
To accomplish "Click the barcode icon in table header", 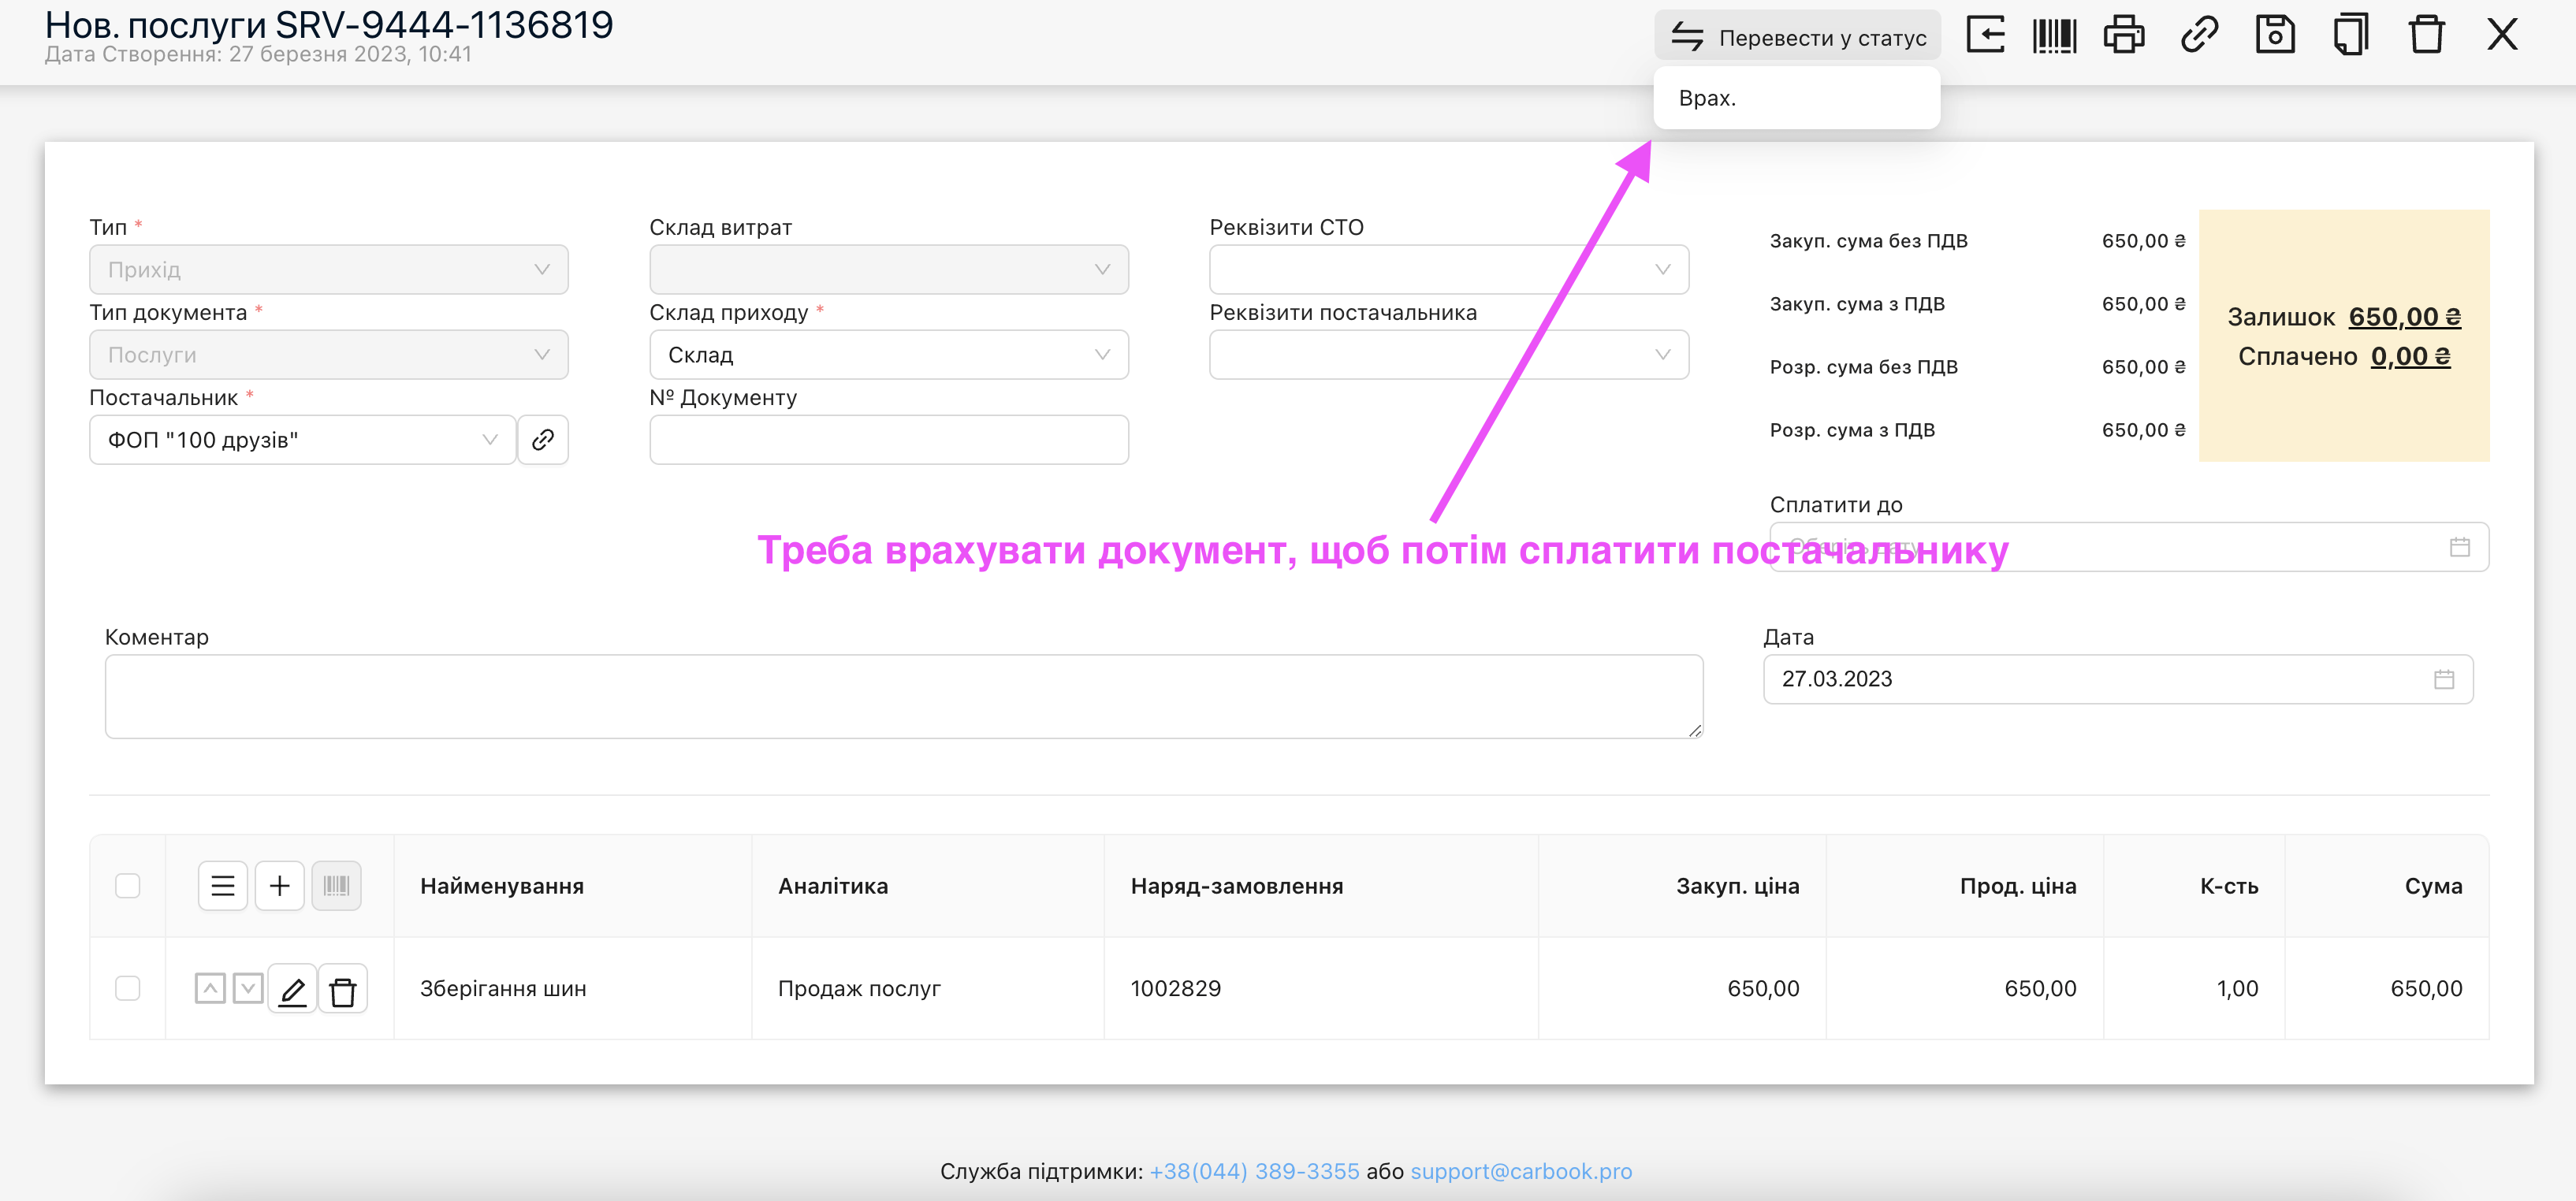I will point(336,885).
